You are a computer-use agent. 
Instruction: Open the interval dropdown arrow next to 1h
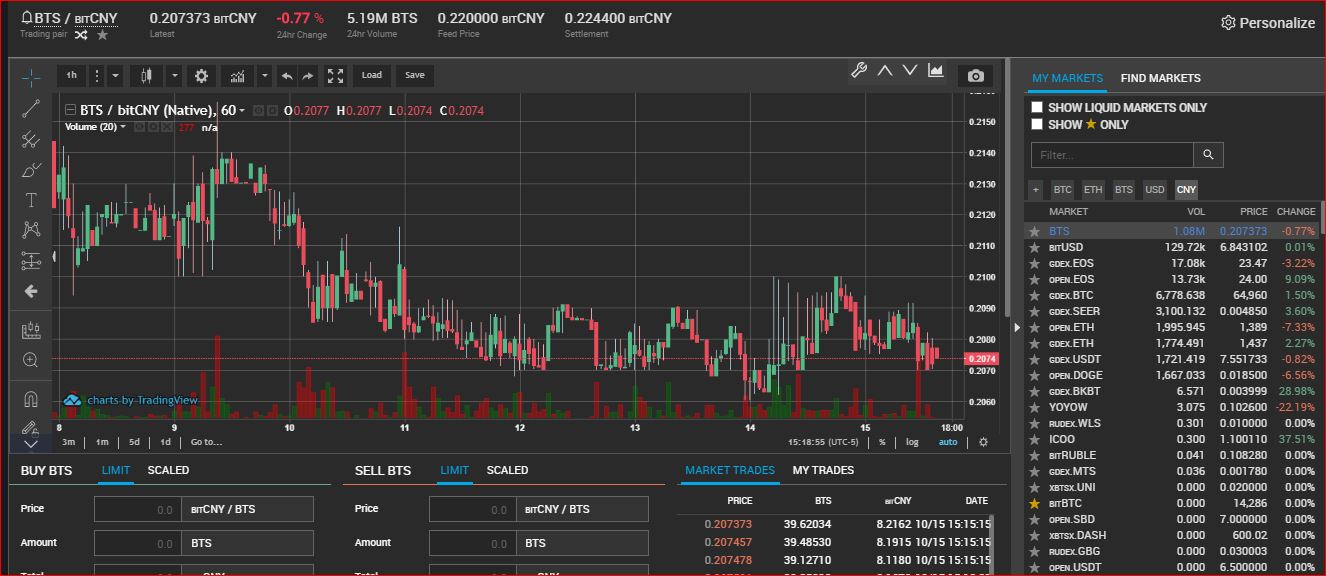tap(116, 75)
